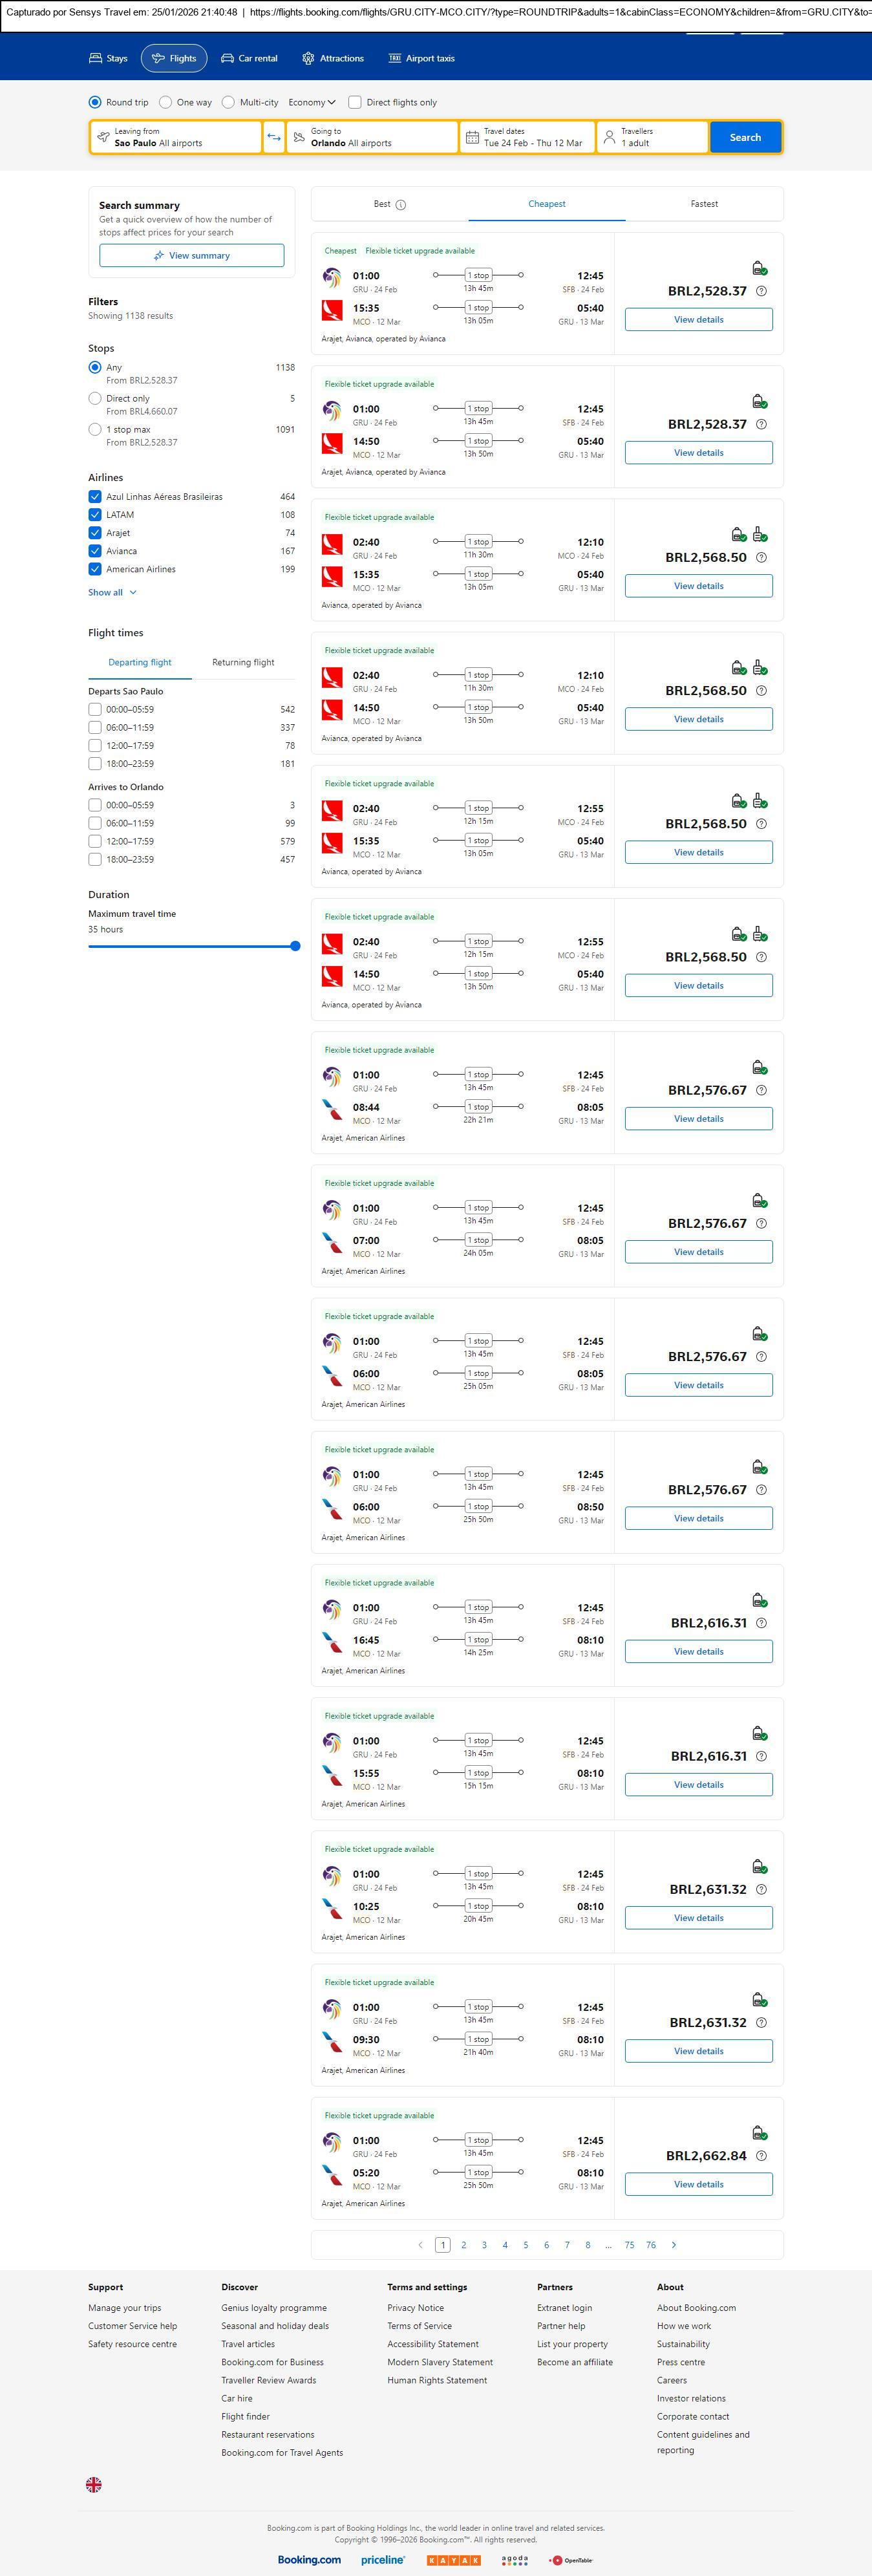Click the Airport taxis icon in the header
The width and height of the screenshot is (872, 2576).
(x=395, y=59)
